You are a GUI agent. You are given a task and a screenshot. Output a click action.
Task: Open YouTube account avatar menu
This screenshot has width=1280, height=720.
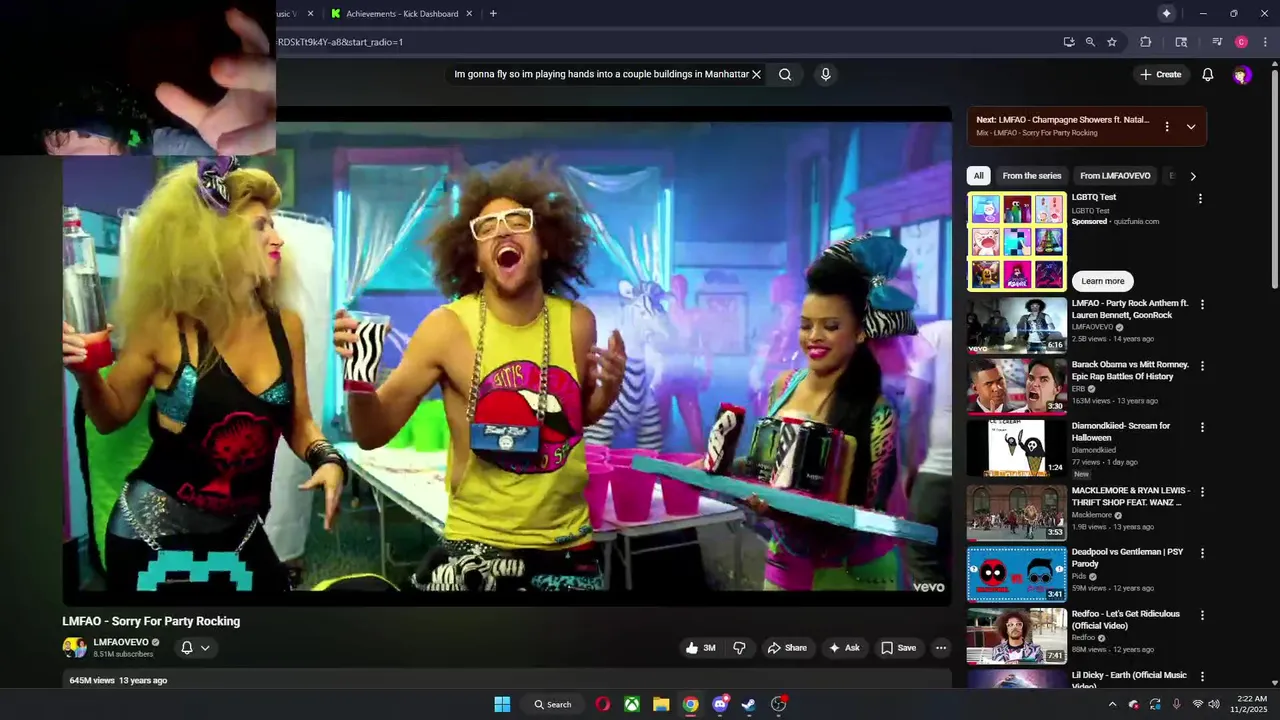point(1242,75)
